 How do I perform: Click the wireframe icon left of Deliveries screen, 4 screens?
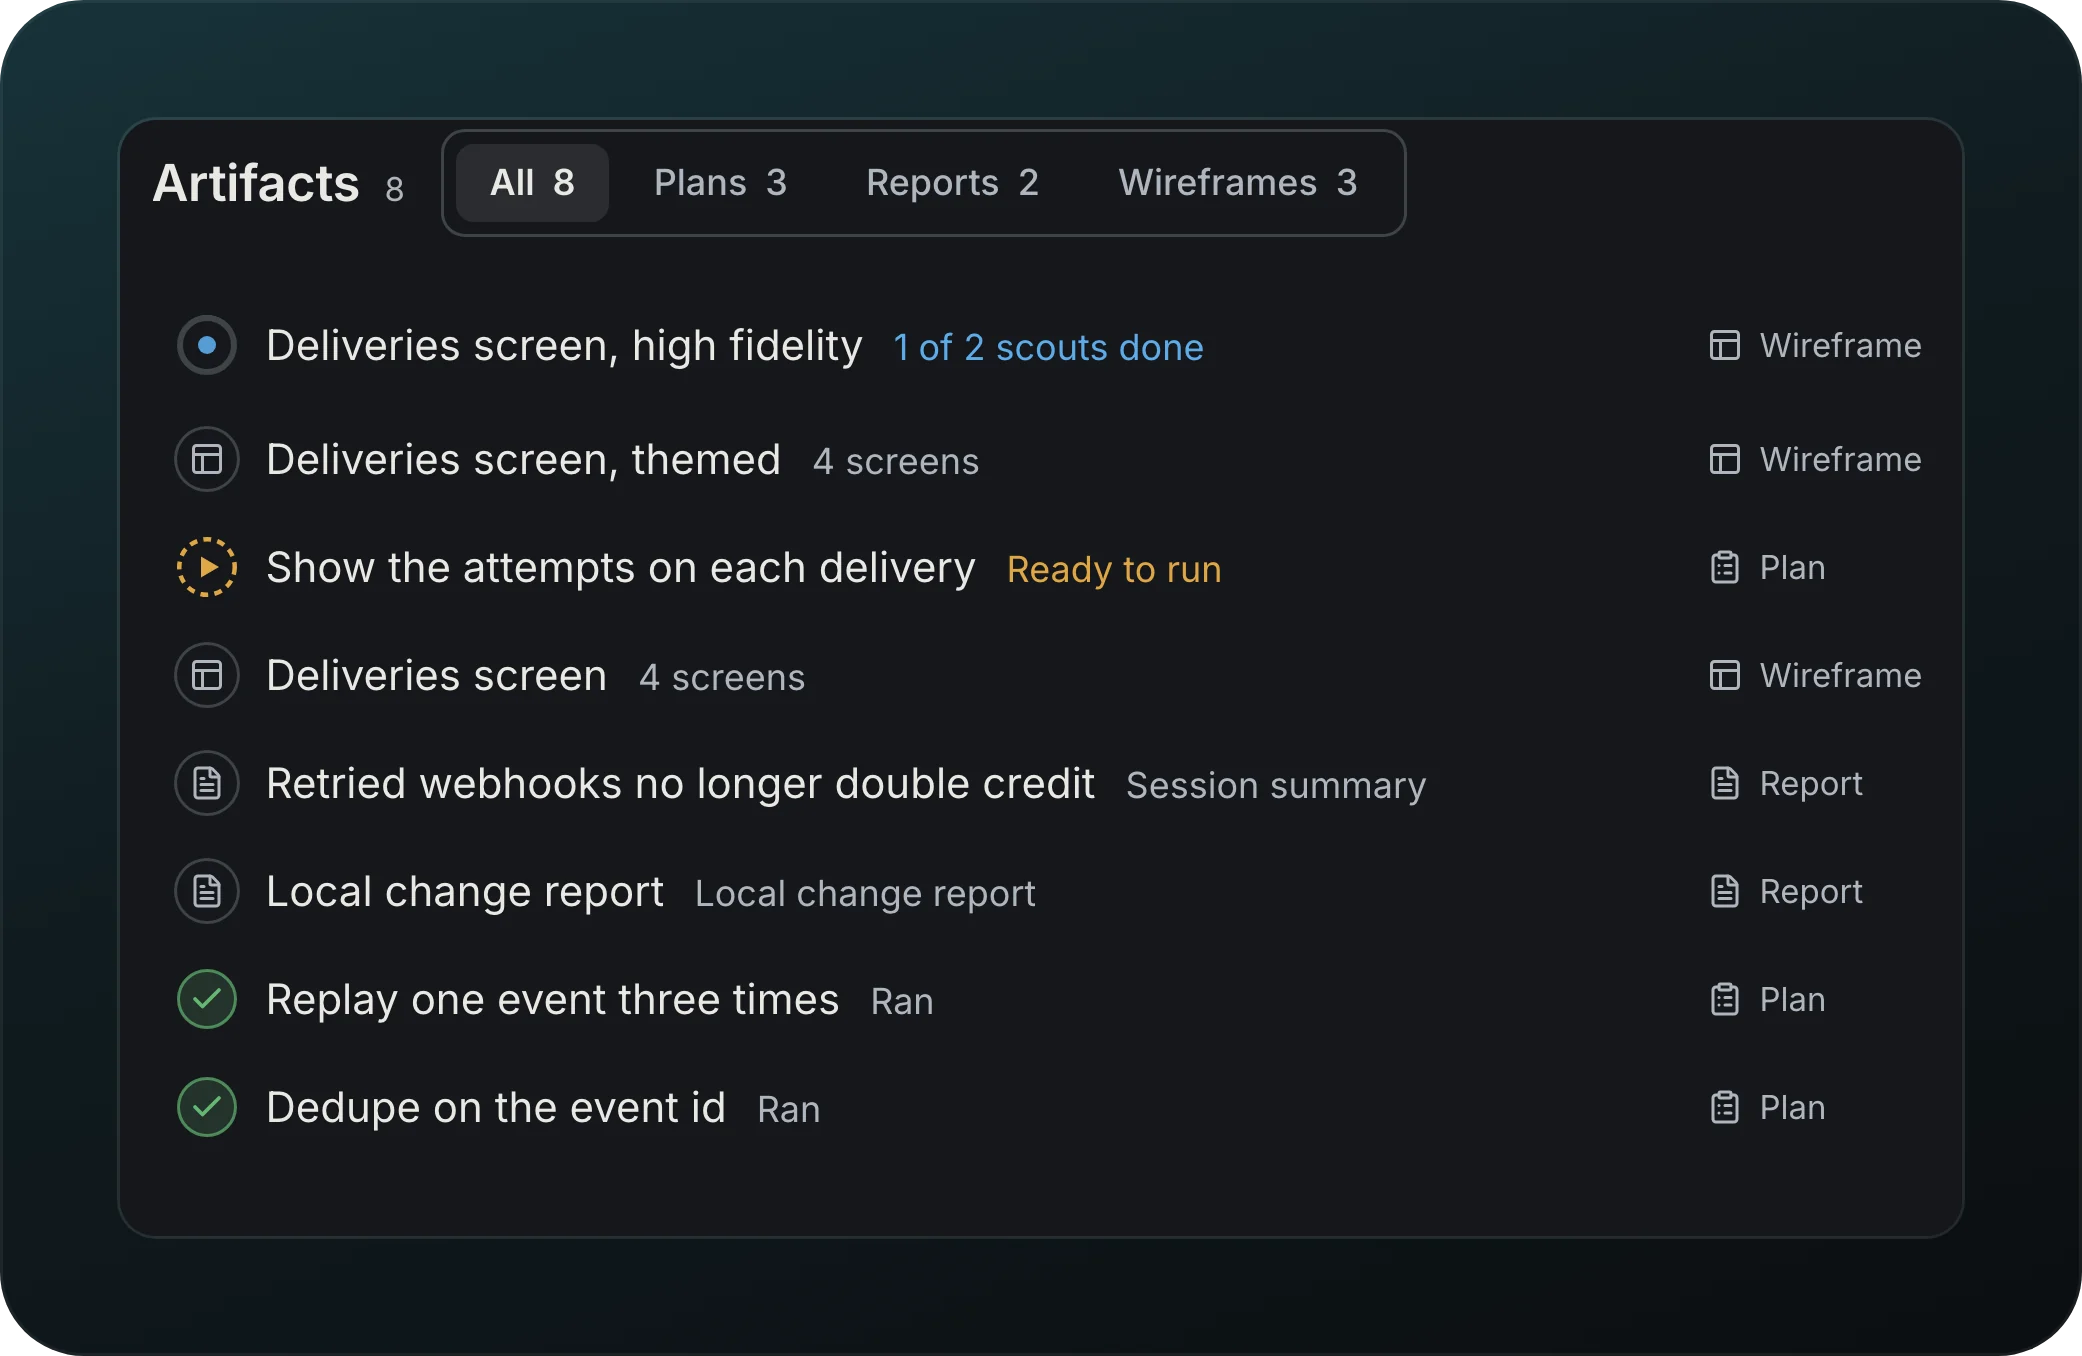(207, 675)
